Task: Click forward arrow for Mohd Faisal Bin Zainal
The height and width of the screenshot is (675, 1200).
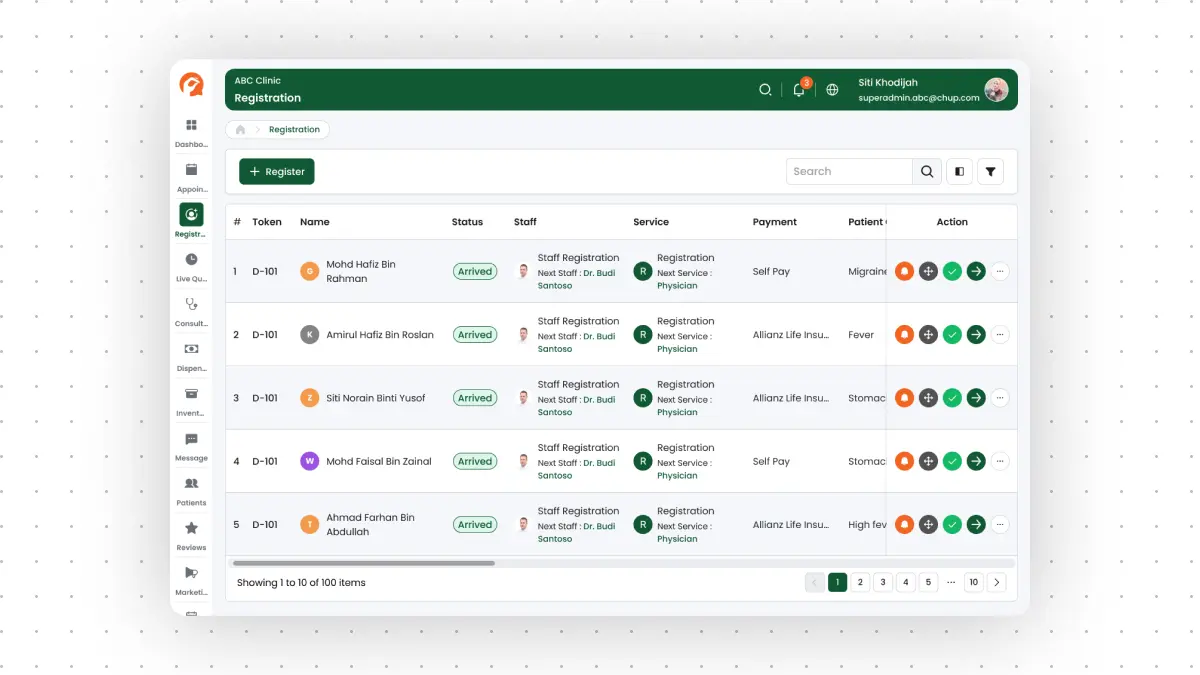Action: pyautogui.click(x=976, y=461)
